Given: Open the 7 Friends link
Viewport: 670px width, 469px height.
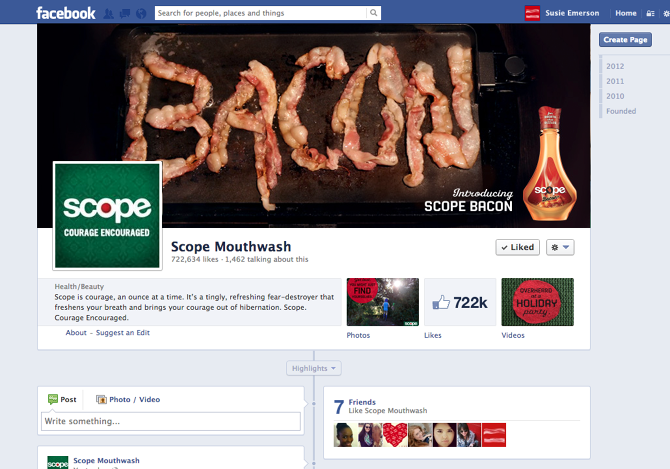Looking at the screenshot, I should click(x=362, y=402).
